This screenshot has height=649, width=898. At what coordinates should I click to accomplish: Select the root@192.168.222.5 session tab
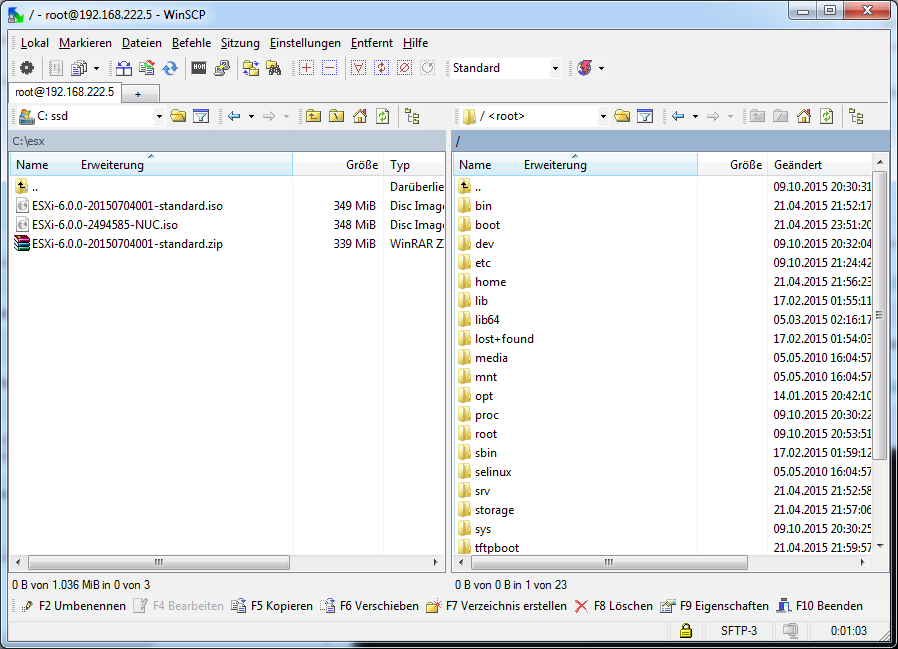tap(65, 92)
